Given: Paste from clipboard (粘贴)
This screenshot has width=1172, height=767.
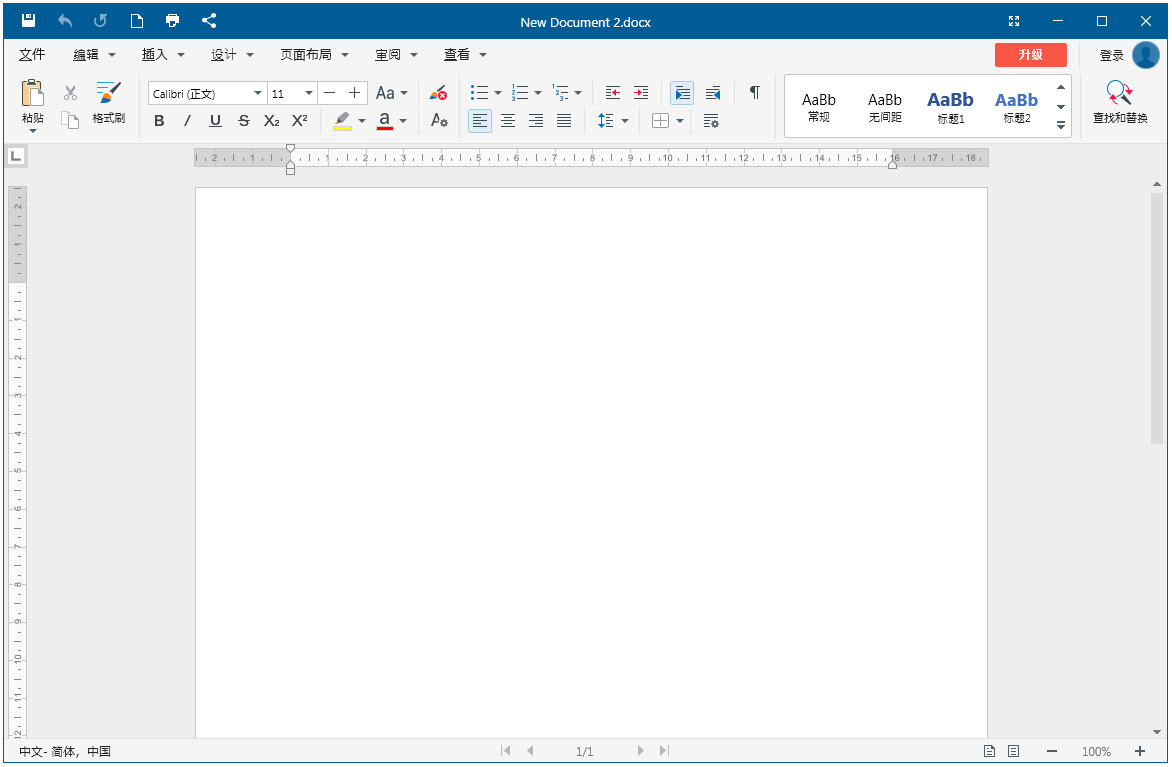Looking at the screenshot, I should [32, 101].
